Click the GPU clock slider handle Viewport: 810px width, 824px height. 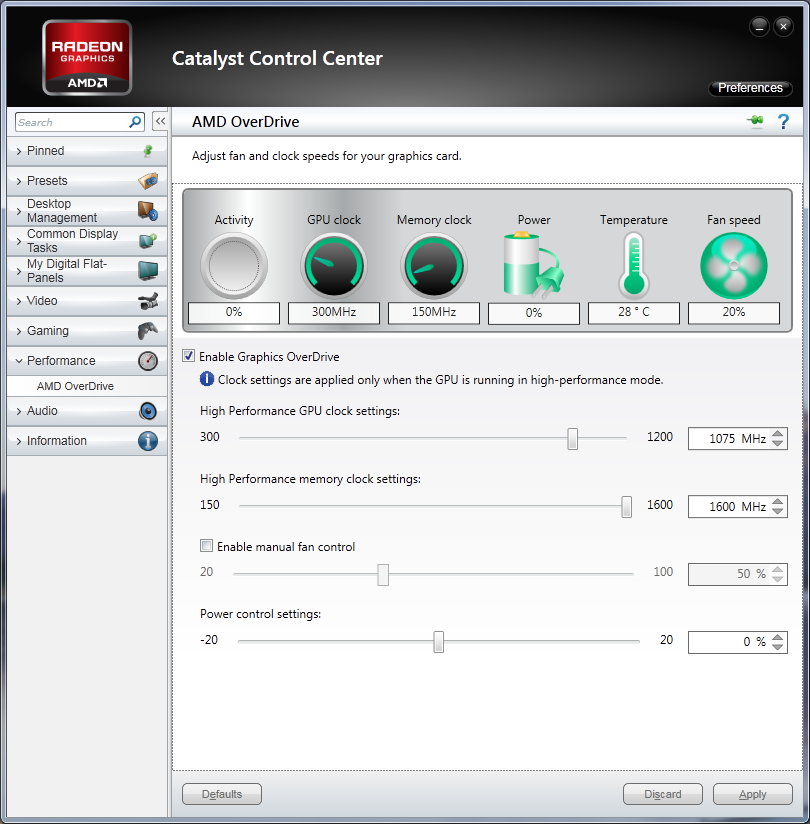click(572, 438)
